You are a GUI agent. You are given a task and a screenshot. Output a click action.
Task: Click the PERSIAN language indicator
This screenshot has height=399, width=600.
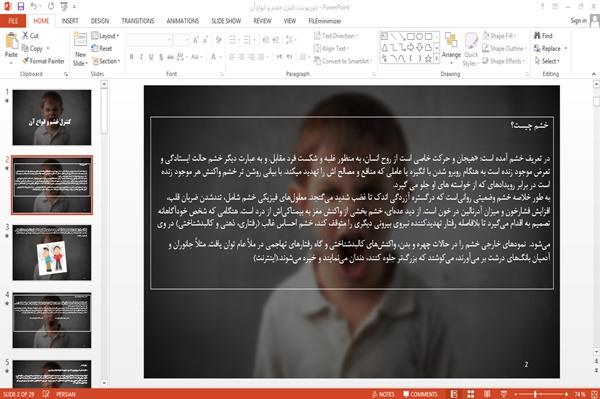click(66, 394)
